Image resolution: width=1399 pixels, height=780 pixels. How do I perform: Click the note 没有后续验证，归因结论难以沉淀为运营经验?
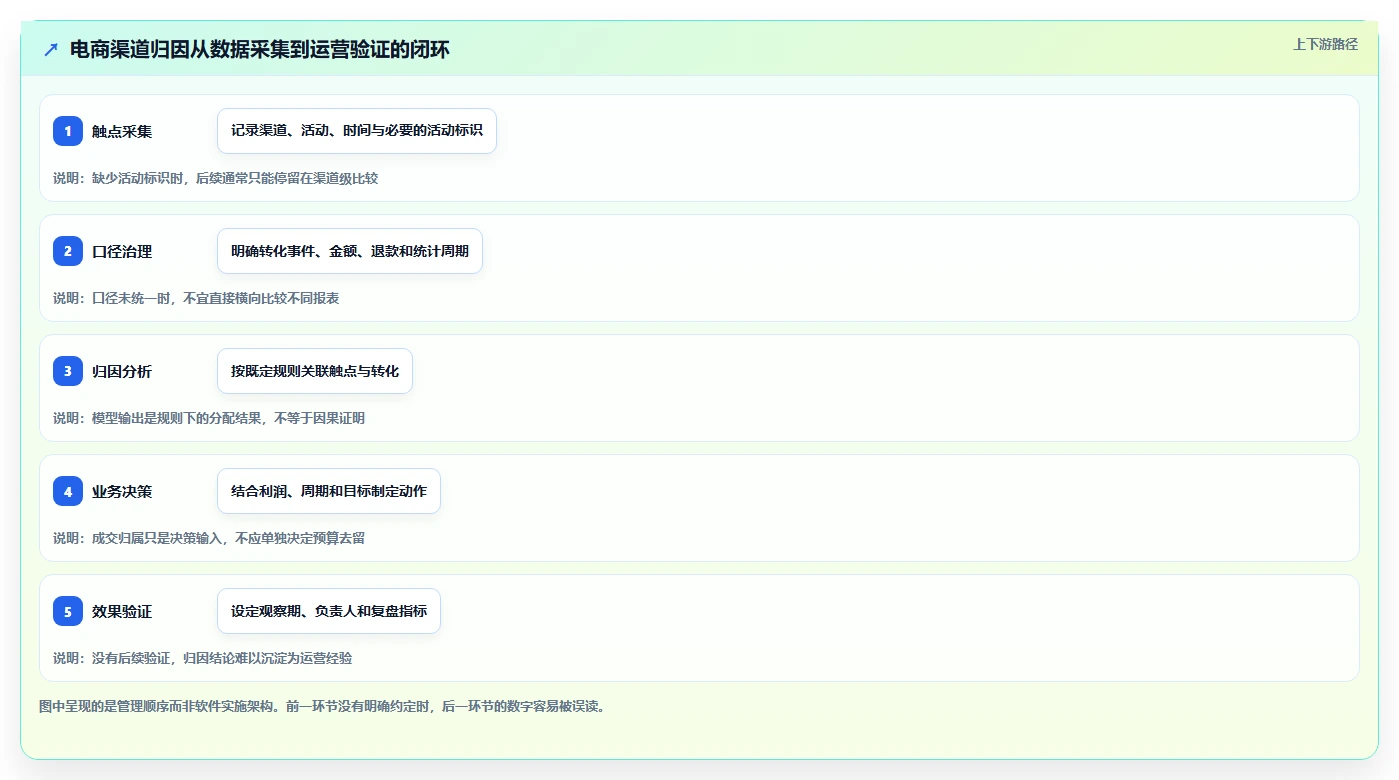point(222,658)
